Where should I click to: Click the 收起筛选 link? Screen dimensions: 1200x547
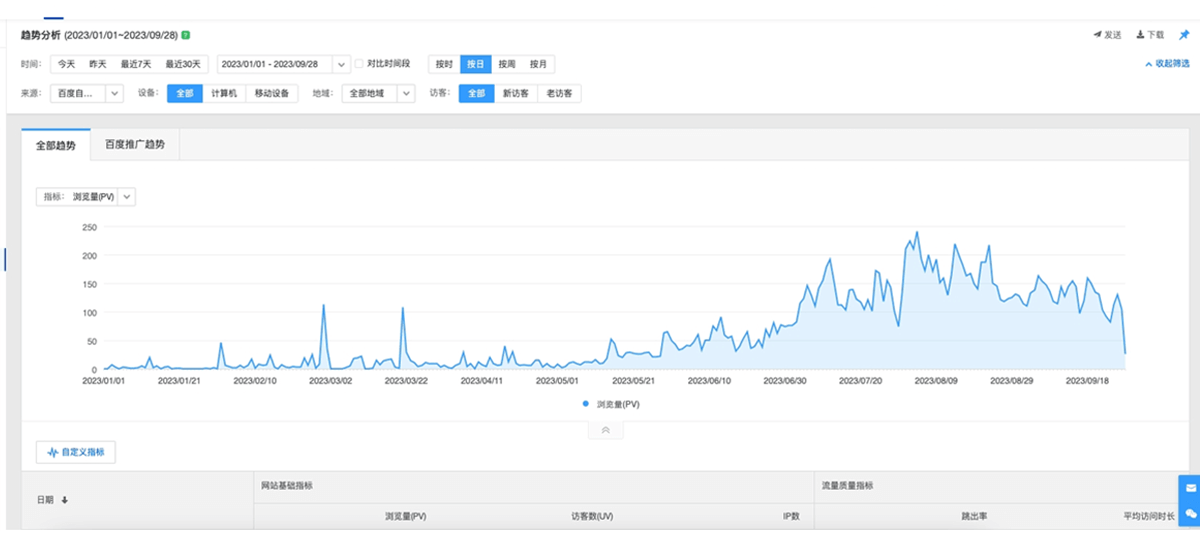point(1167,64)
